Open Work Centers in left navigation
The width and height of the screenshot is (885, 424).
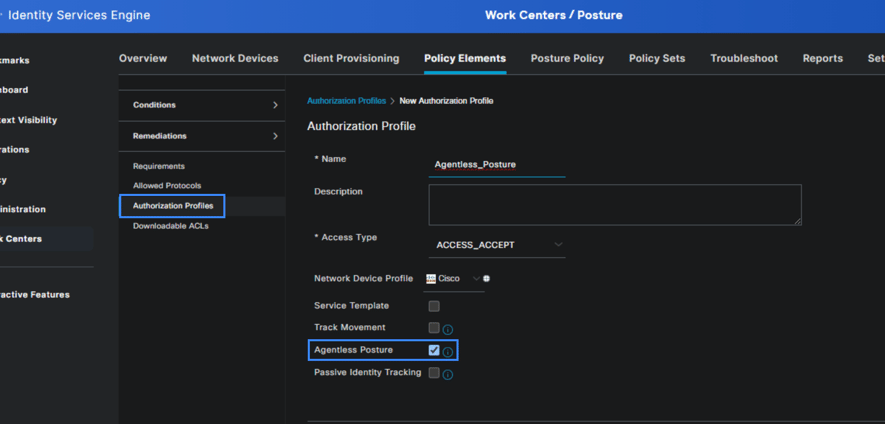(x=21, y=239)
